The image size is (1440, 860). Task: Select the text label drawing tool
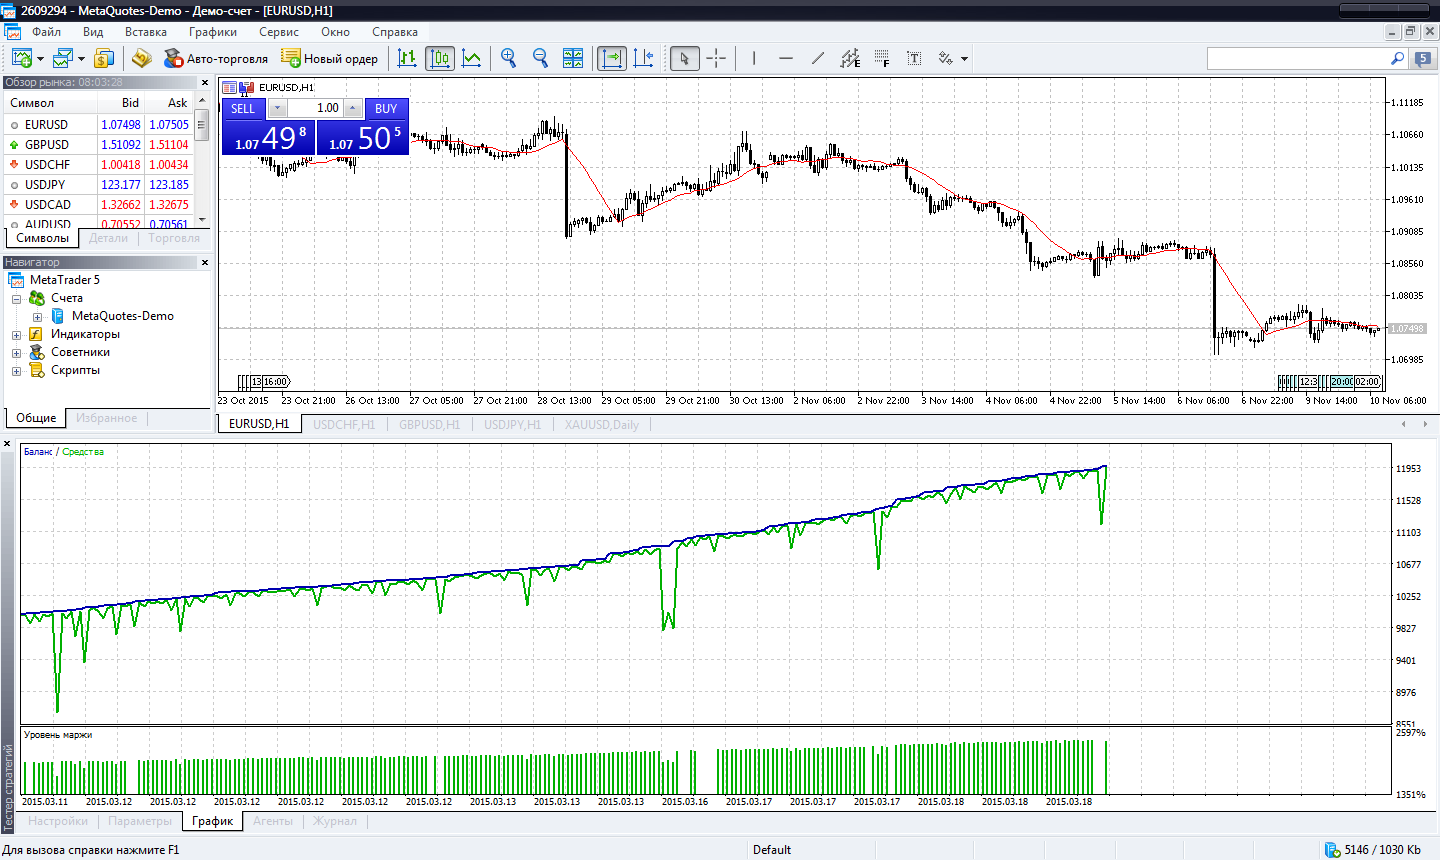click(914, 58)
